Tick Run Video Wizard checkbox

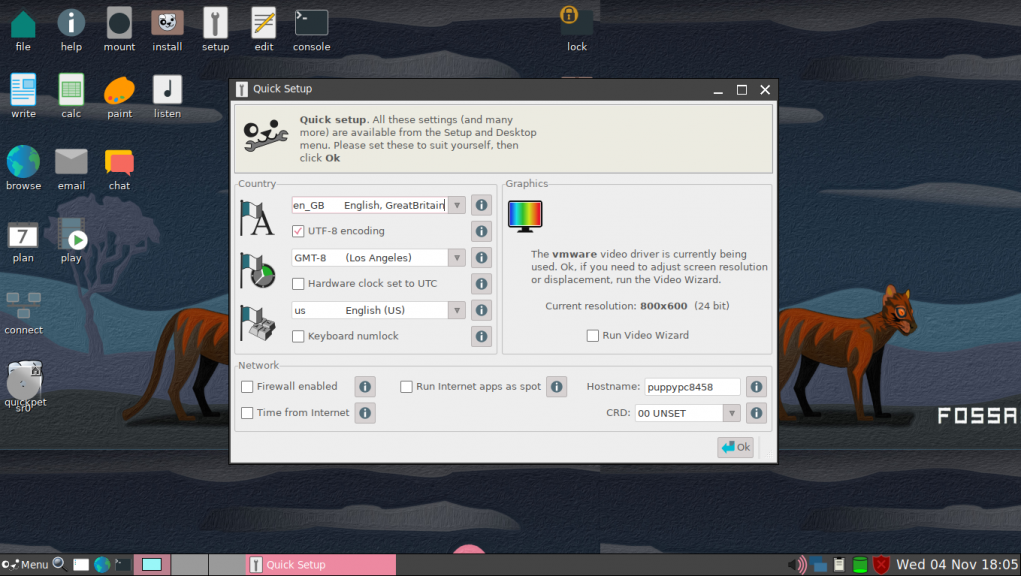[593, 336]
